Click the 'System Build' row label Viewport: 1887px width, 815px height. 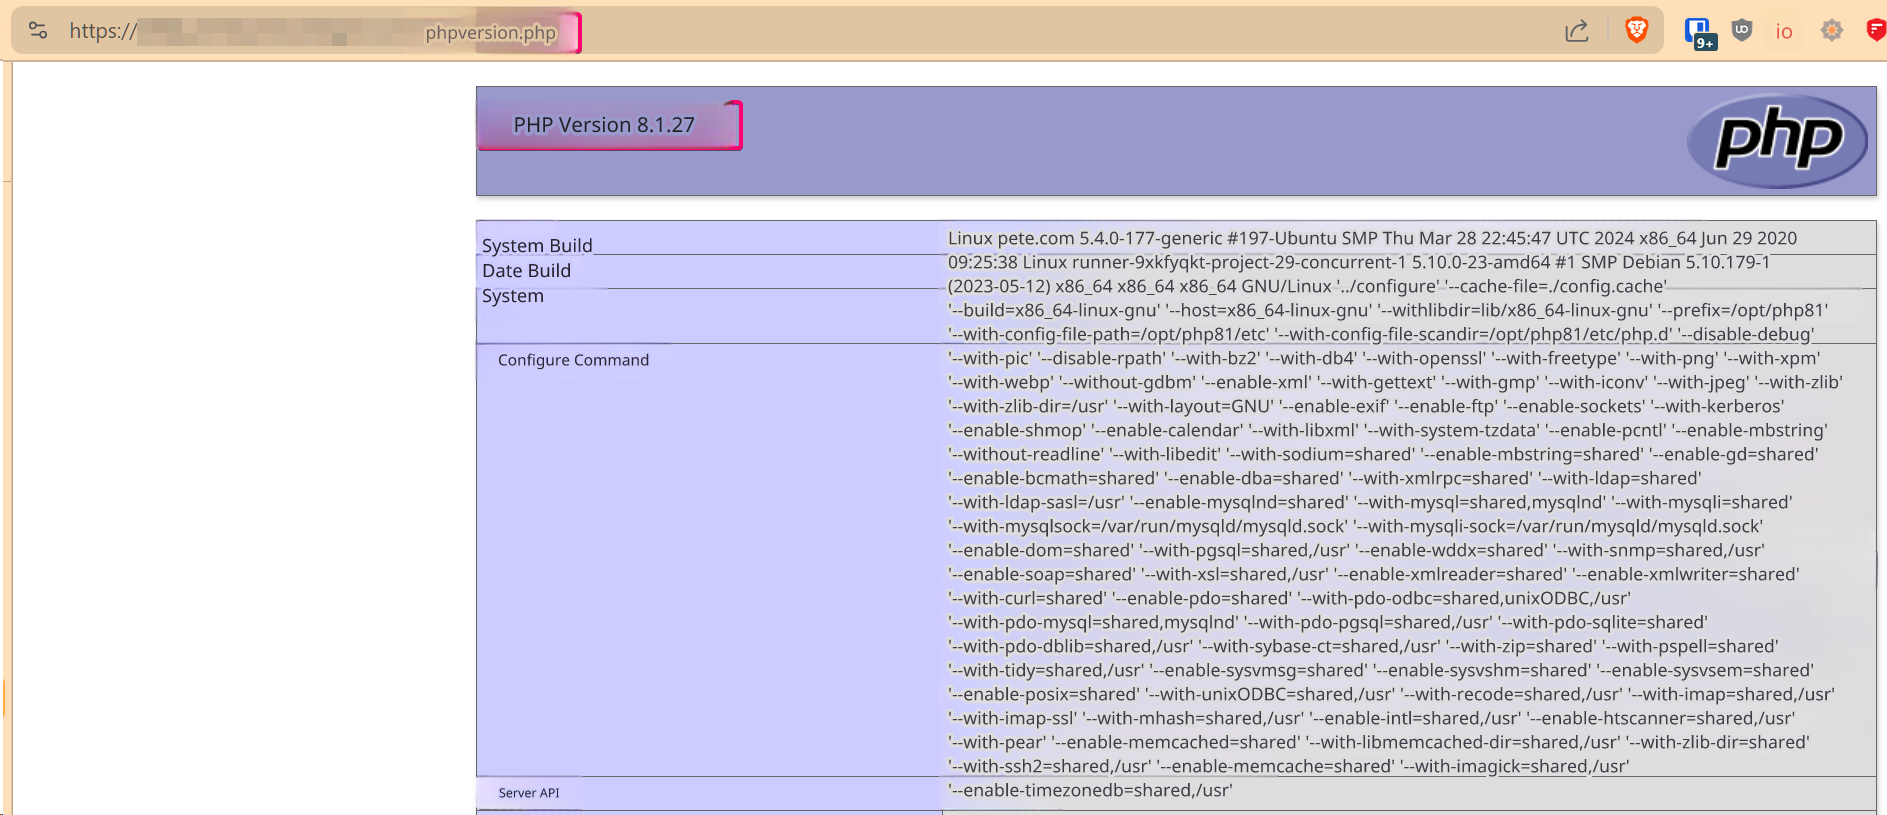(537, 245)
